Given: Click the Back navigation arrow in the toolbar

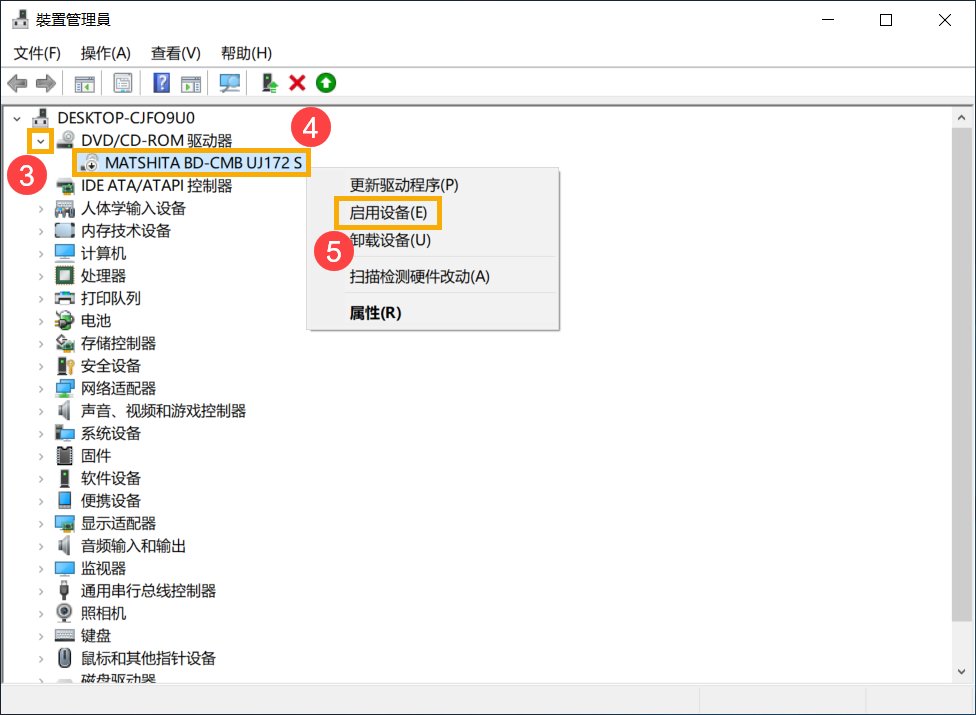Looking at the screenshot, I should coord(20,83).
